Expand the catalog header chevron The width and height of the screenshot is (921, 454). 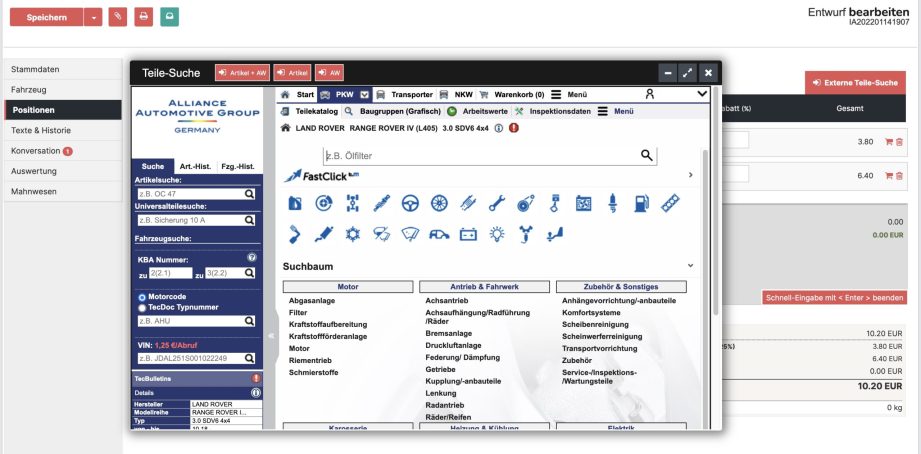click(x=702, y=94)
